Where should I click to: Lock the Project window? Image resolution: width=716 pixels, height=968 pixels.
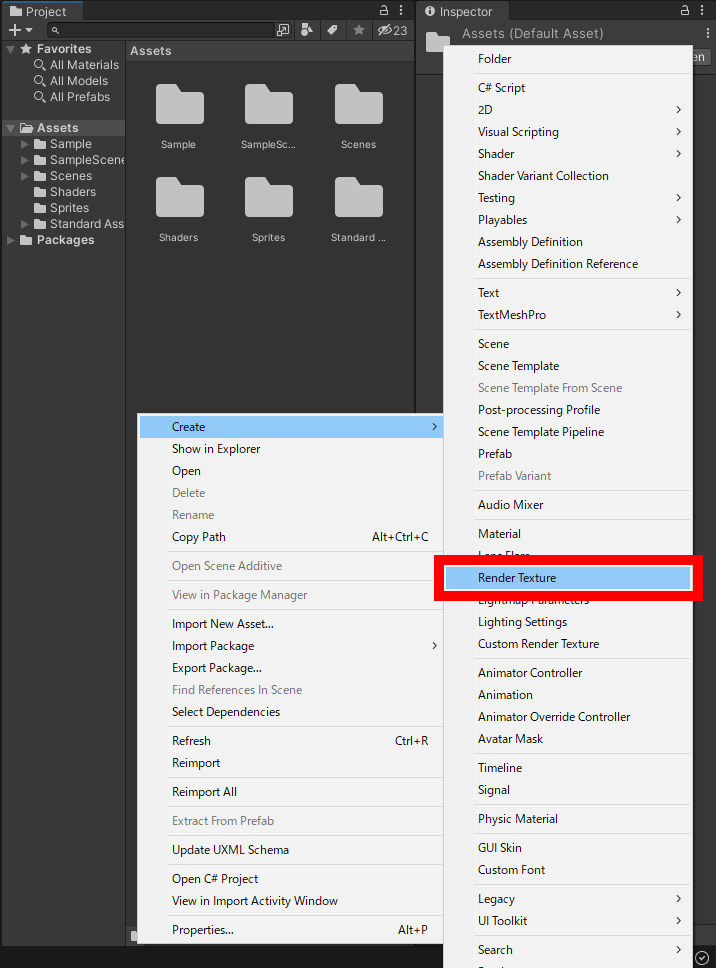(x=383, y=9)
